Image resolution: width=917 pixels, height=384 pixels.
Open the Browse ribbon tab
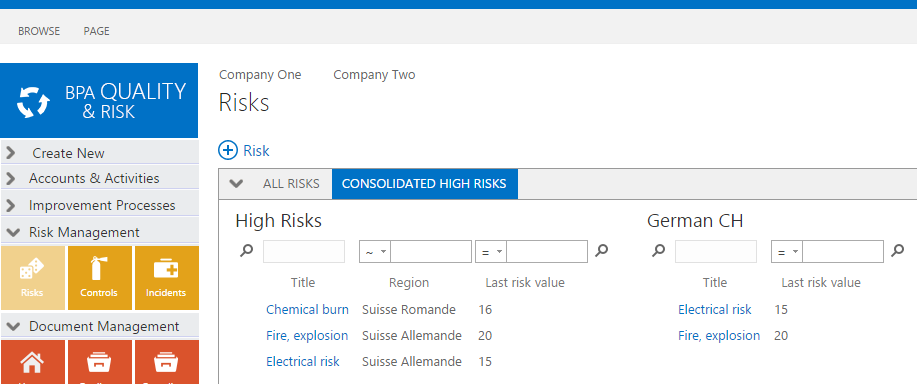point(39,31)
